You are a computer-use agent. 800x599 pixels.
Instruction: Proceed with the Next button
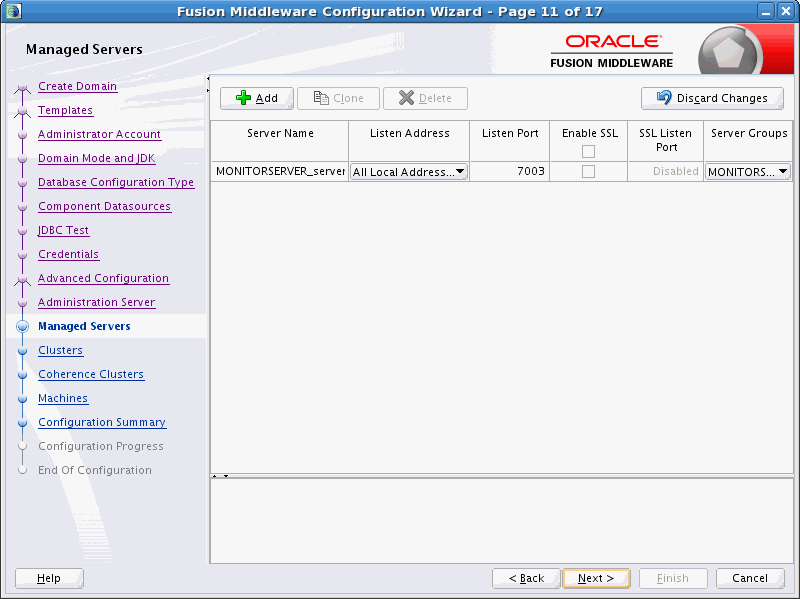tap(596, 578)
